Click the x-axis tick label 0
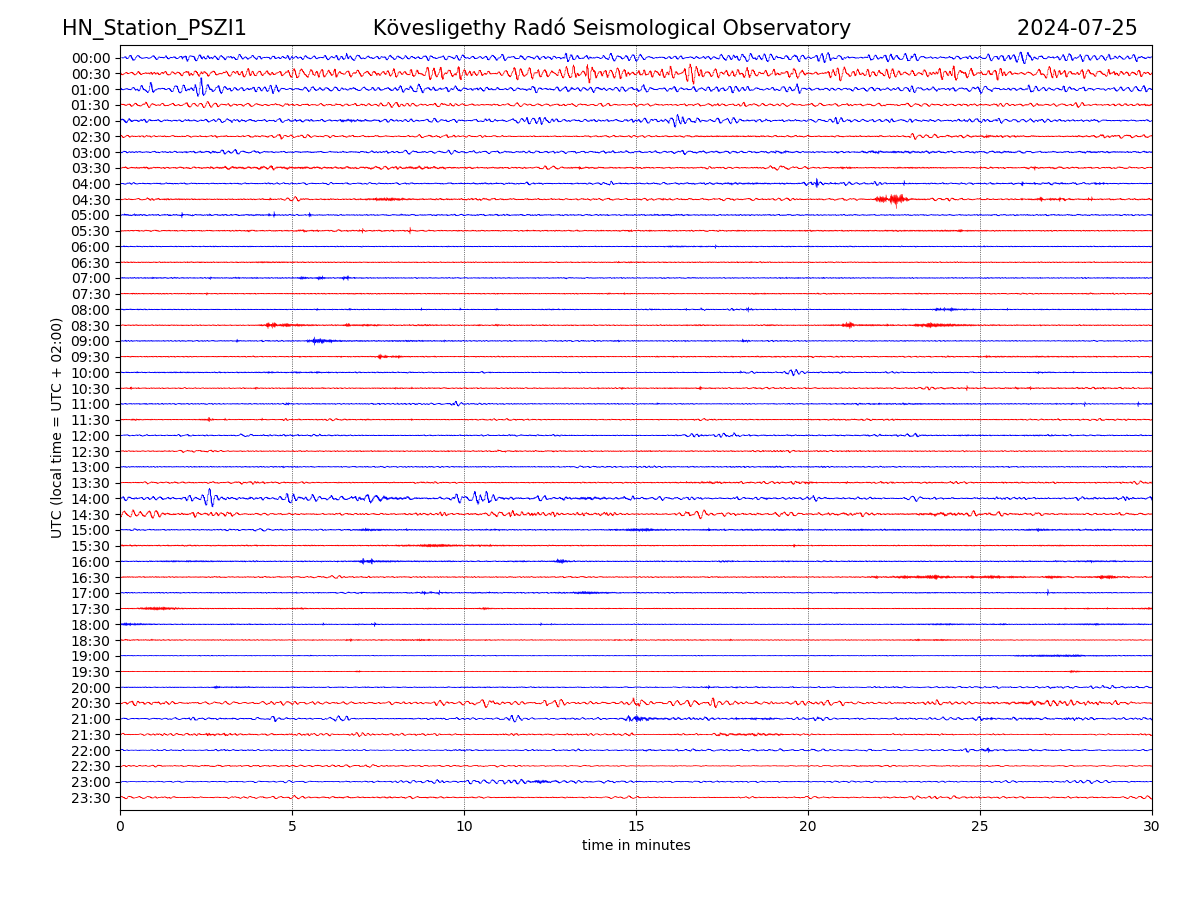 tap(120, 827)
